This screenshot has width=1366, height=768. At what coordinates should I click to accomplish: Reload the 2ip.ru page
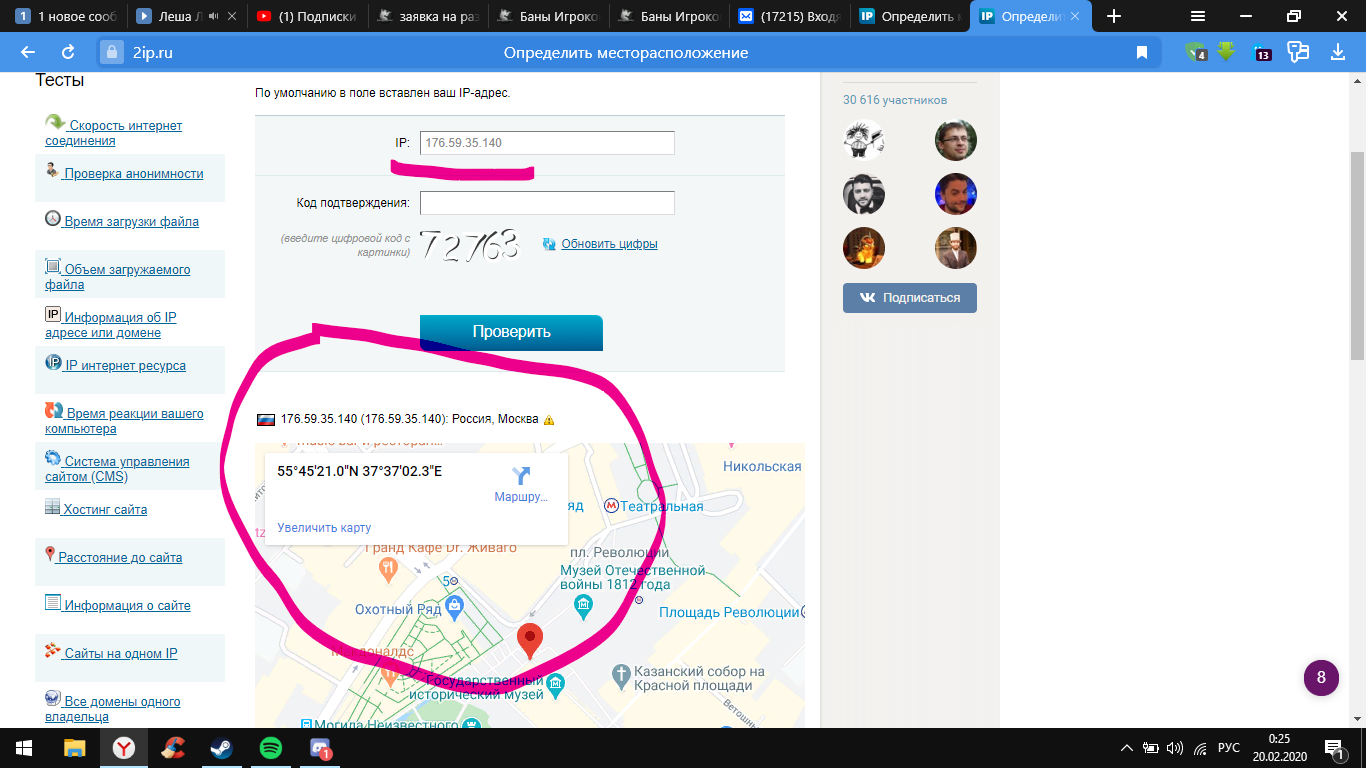pyautogui.click(x=68, y=53)
